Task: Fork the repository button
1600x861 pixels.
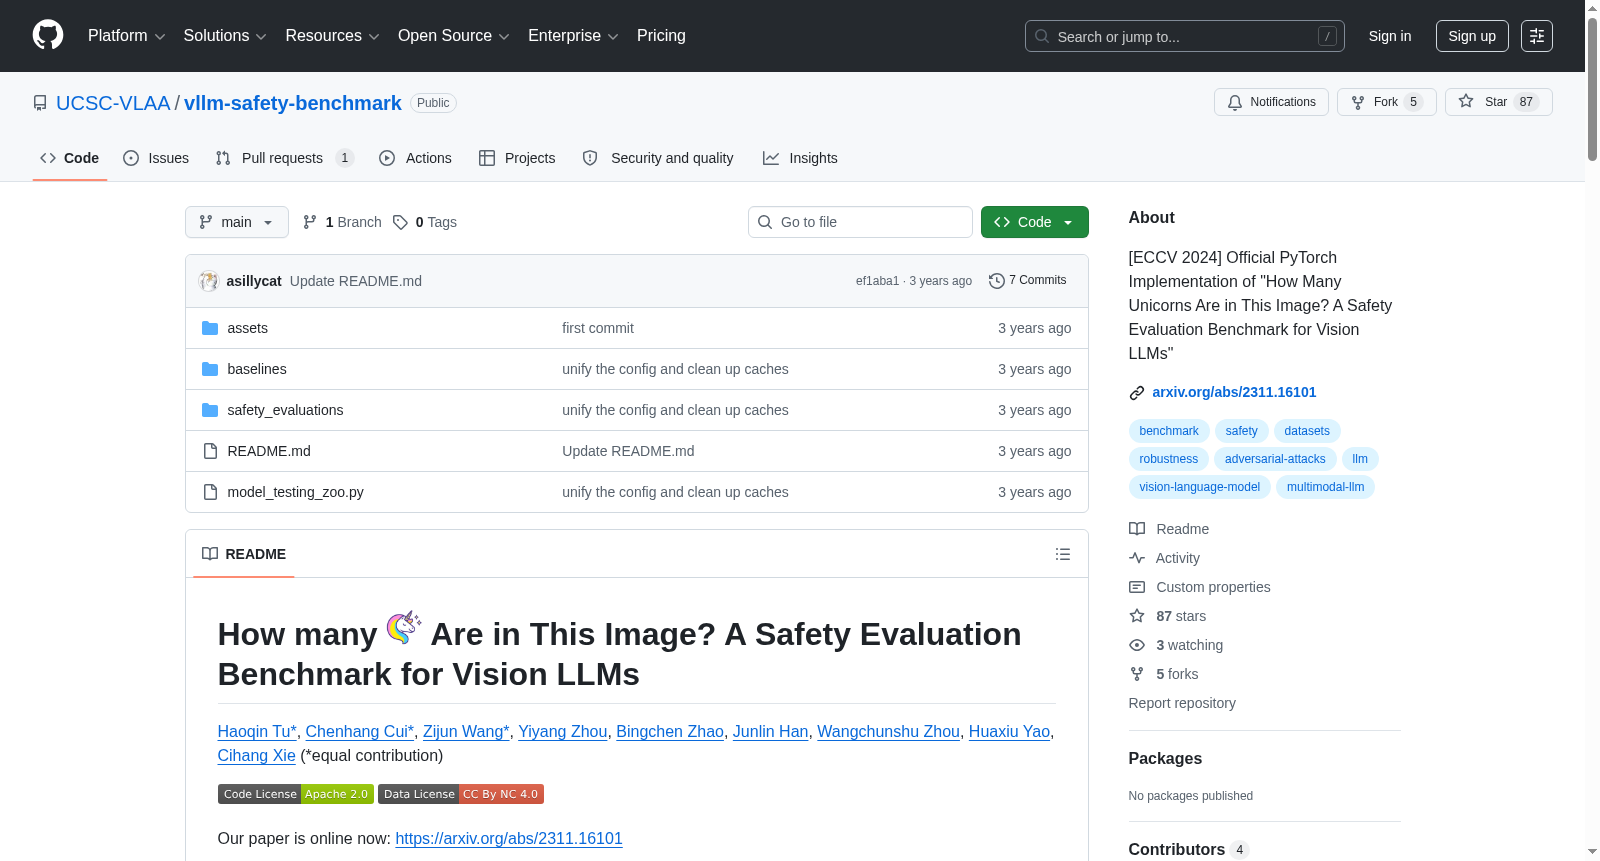Action: click(x=1386, y=102)
